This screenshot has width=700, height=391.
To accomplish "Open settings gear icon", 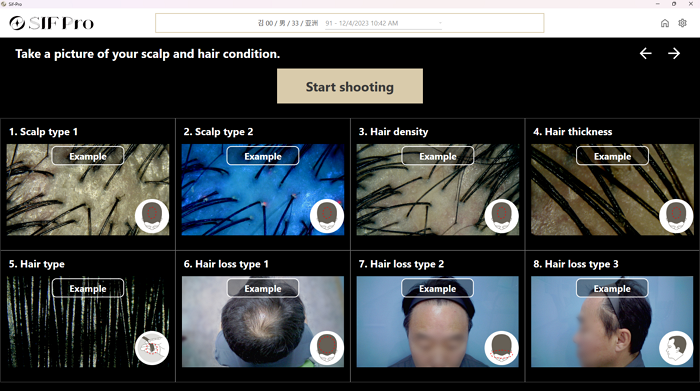I will click(x=682, y=23).
